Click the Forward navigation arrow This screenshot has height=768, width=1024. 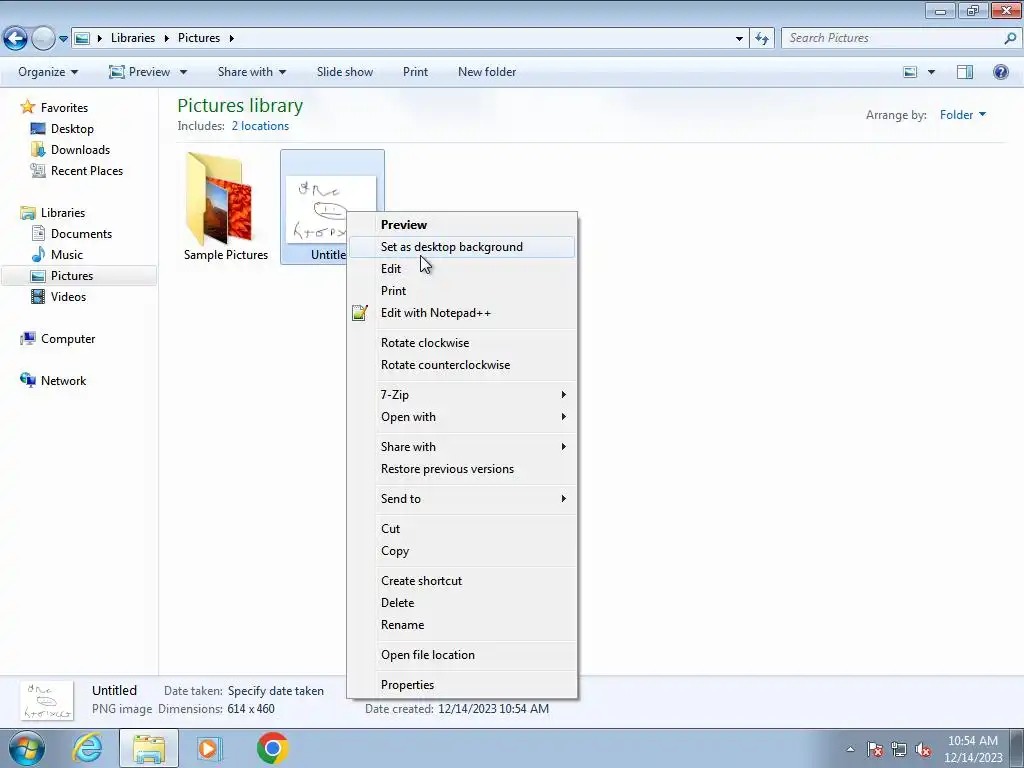pos(43,38)
